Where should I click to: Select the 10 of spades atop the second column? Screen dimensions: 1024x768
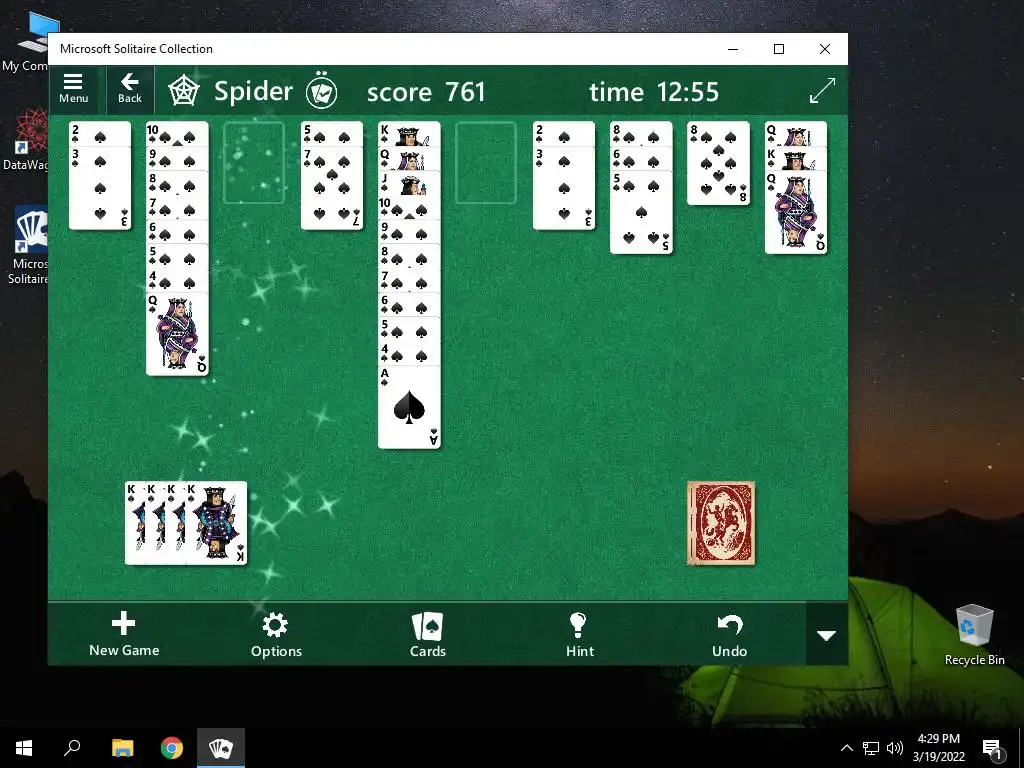(177, 133)
